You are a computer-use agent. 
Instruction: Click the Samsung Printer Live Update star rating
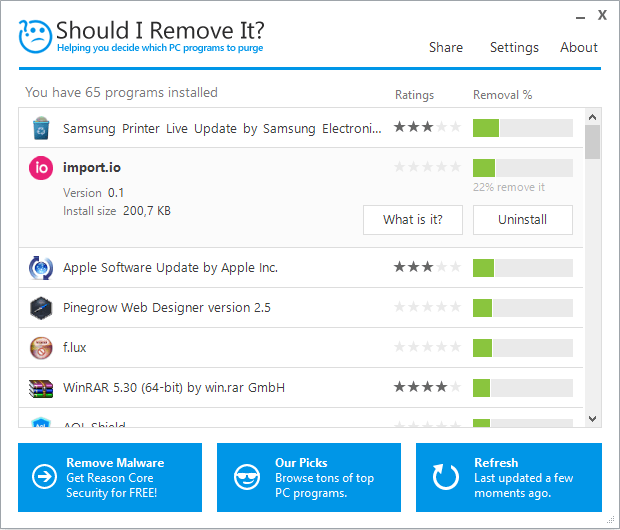click(x=427, y=127)
